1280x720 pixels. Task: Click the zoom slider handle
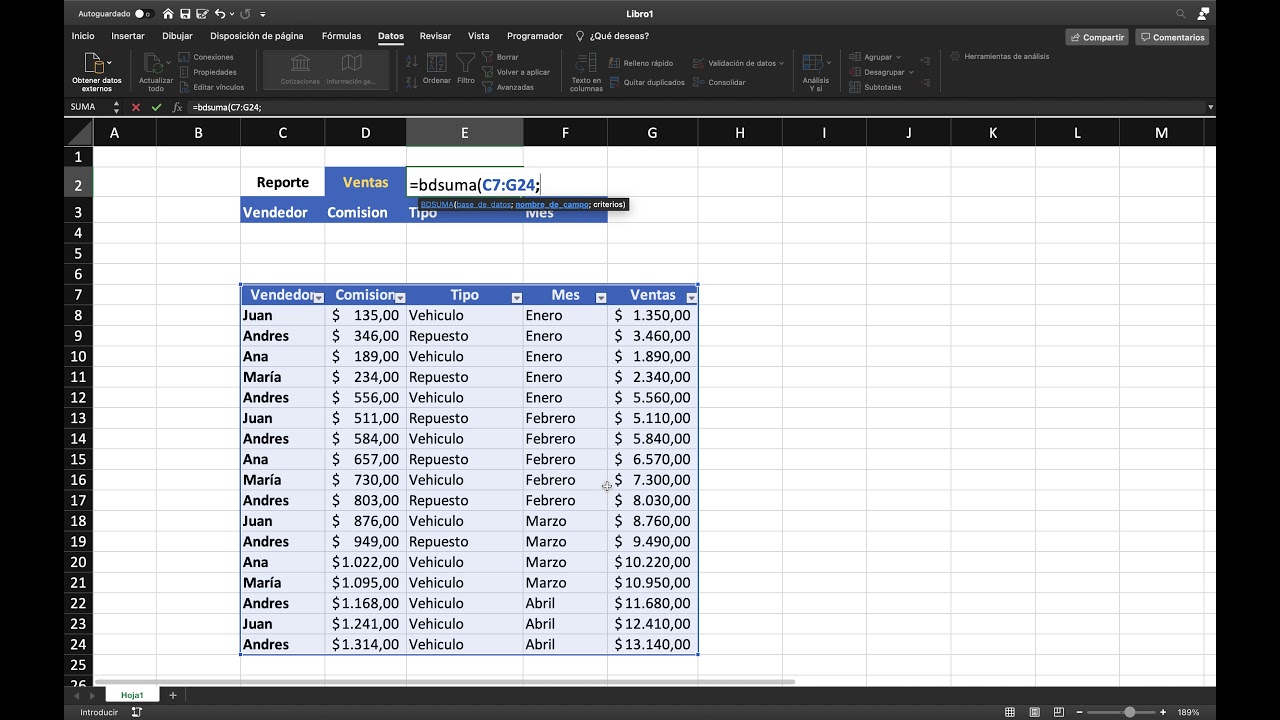1129,712
